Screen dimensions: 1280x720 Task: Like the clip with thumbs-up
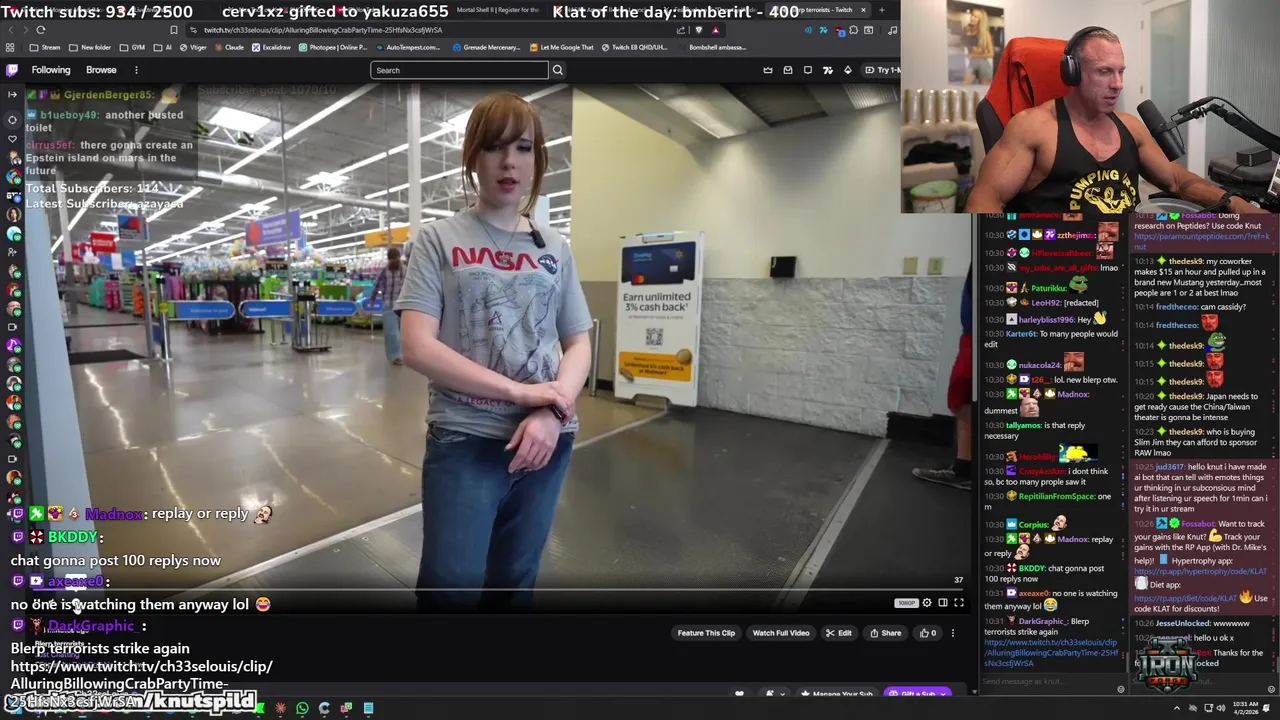(x=927, y=633)
